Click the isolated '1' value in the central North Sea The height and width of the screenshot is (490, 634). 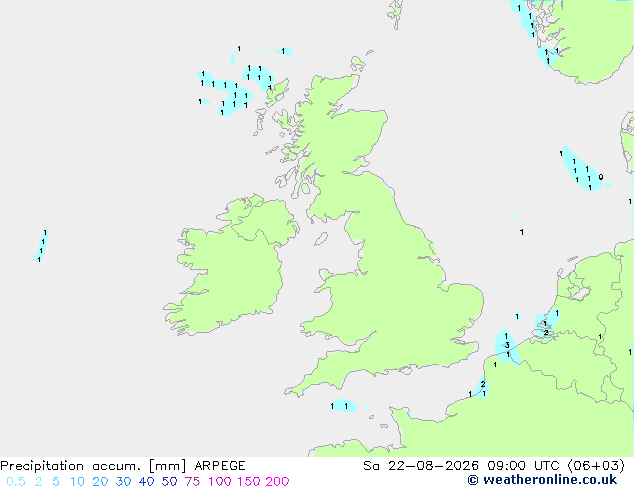[x=522, y=232]
